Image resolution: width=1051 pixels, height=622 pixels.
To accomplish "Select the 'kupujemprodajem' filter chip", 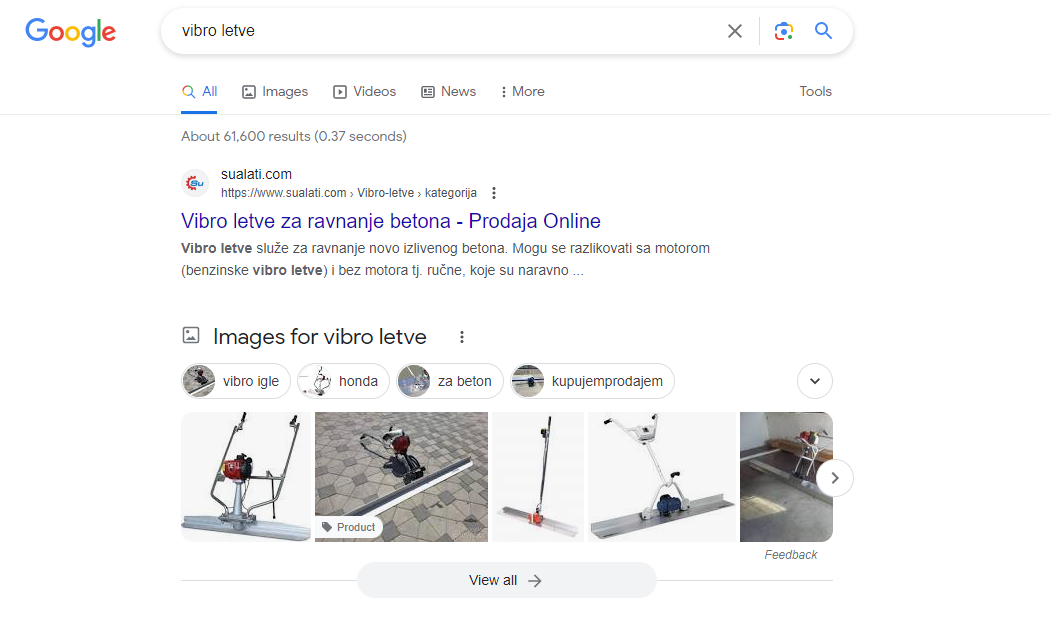I will click(593, 381).
